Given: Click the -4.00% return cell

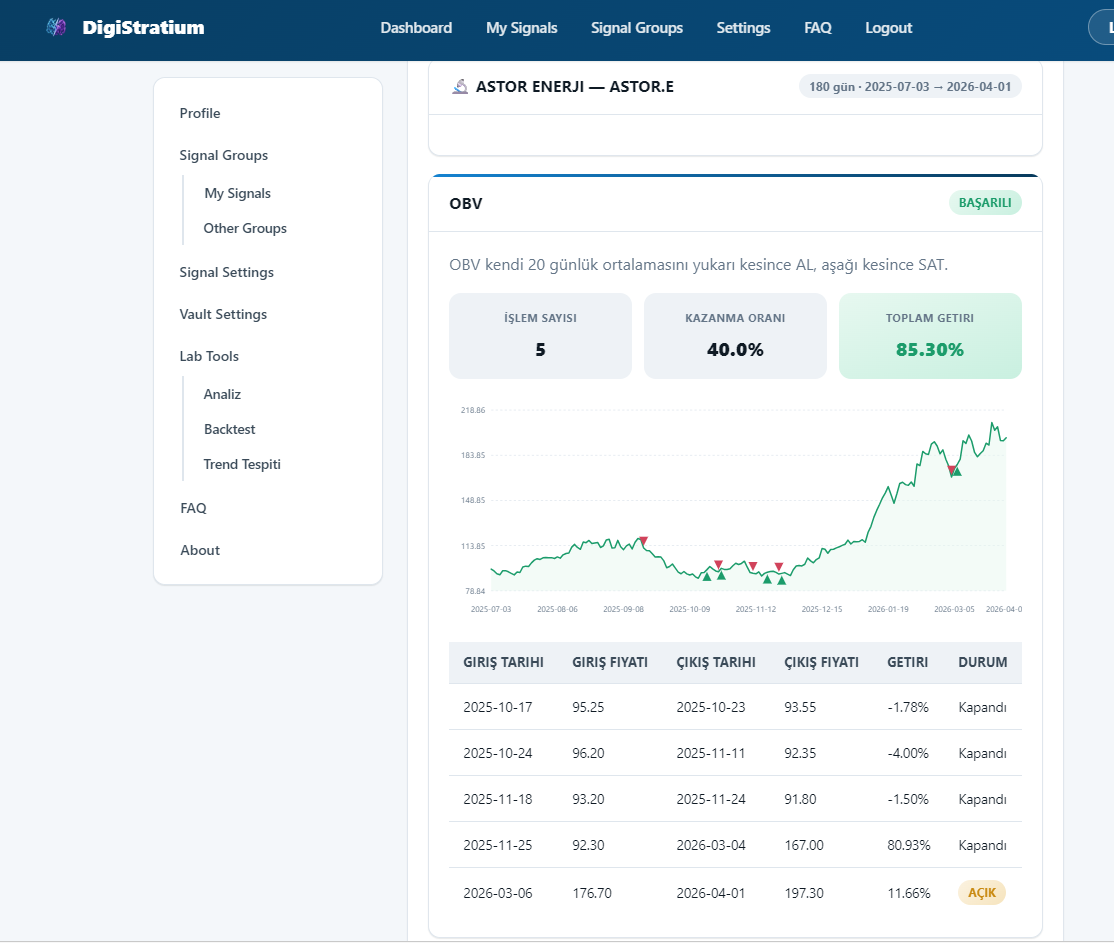Looking at the screenshot, I should [x=908, y=754].
